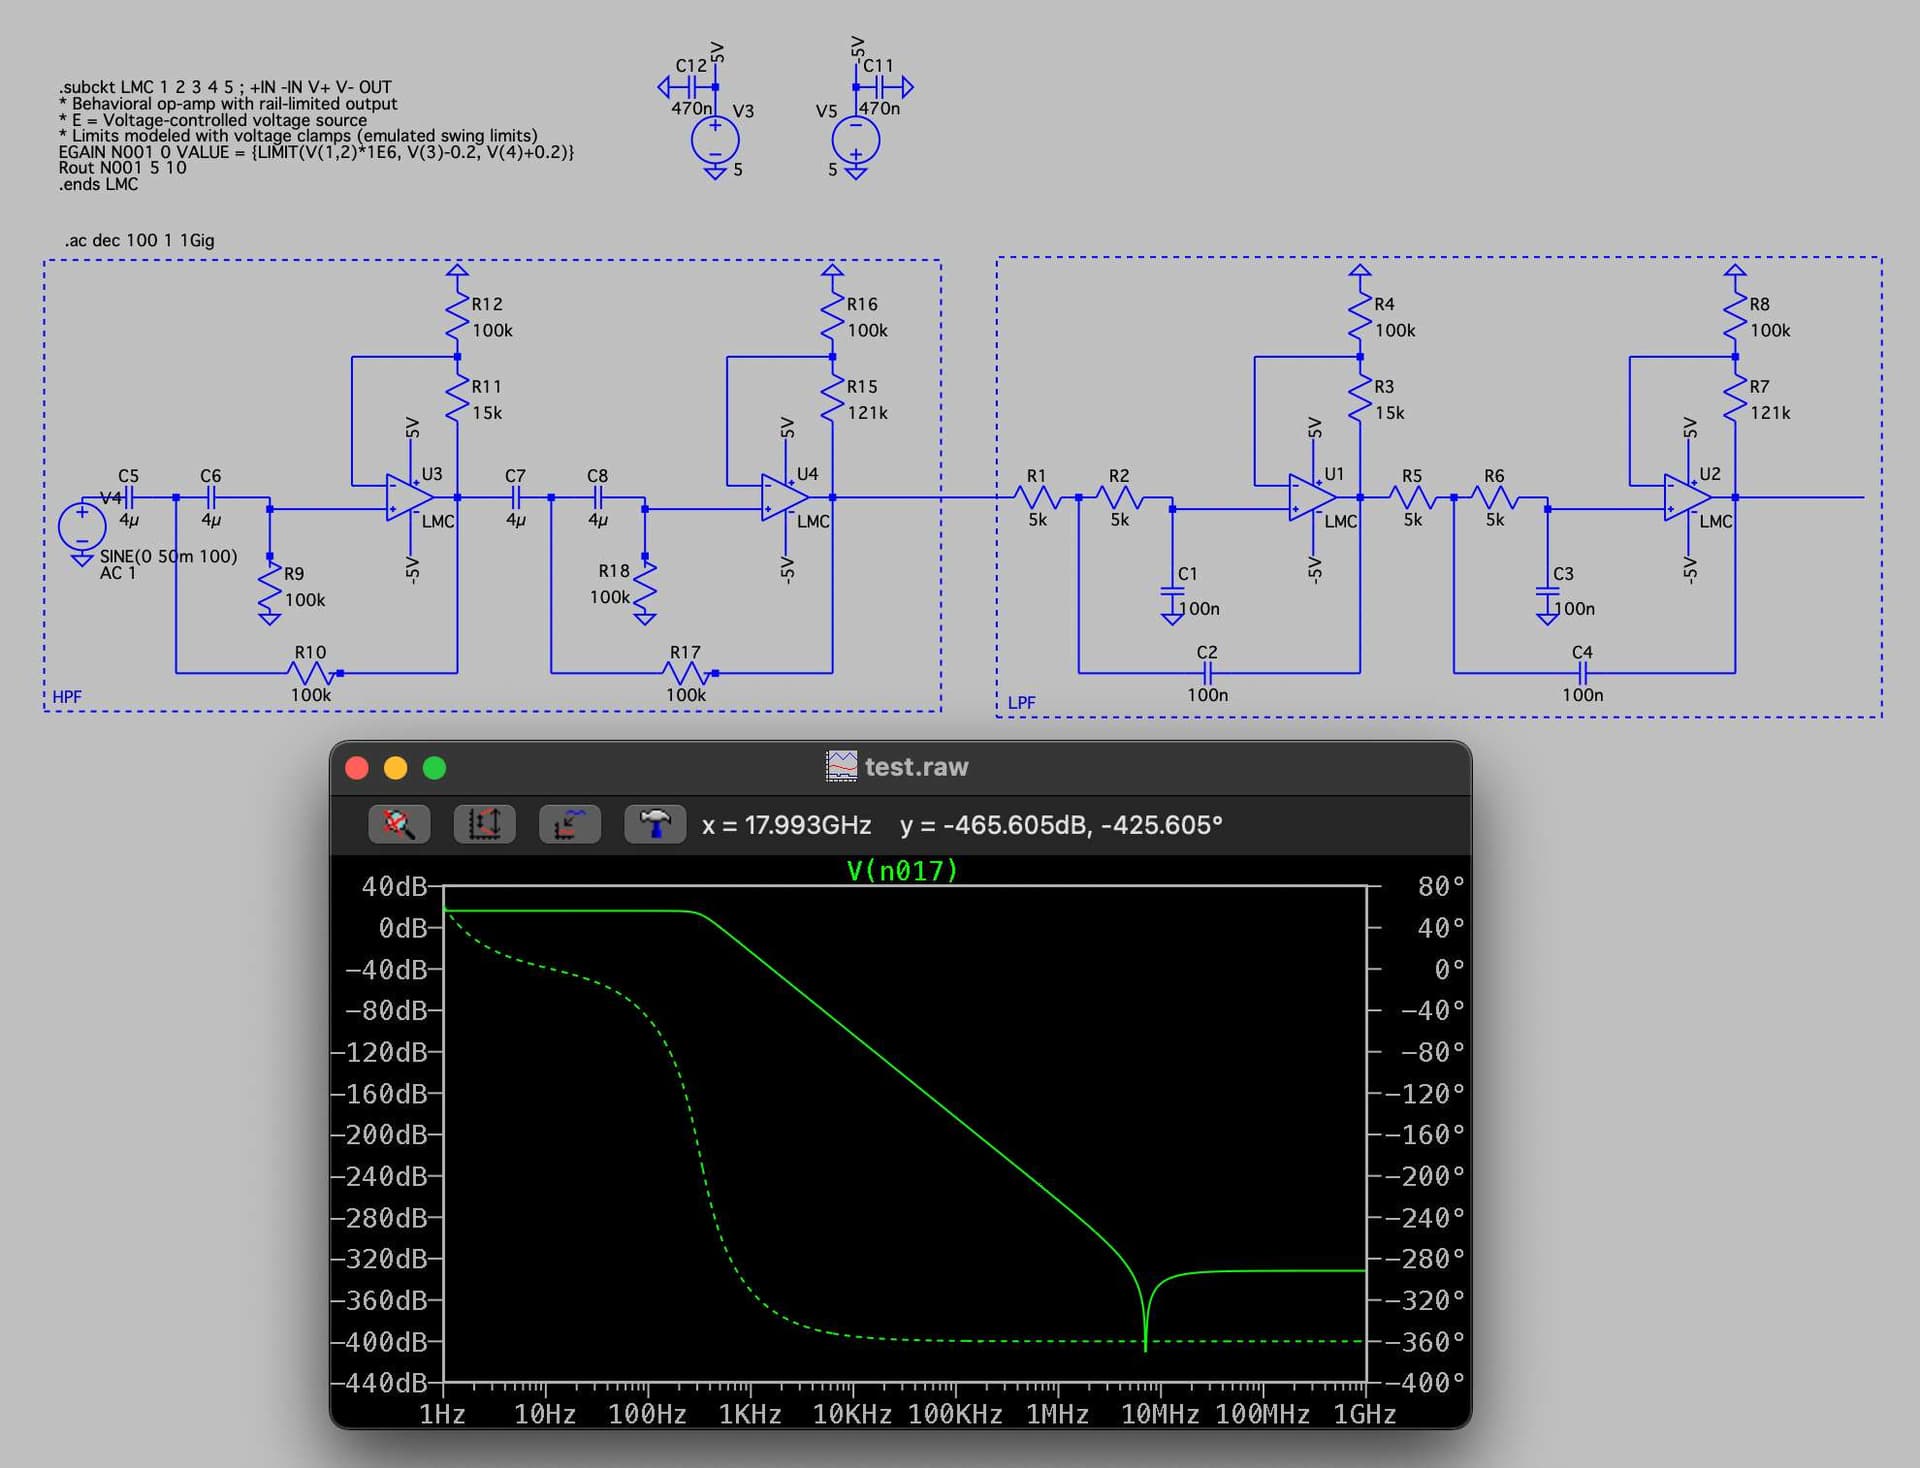Click the pick visible traces icon
Screen dimensions: 1920x1468
(x=569, y=825)
